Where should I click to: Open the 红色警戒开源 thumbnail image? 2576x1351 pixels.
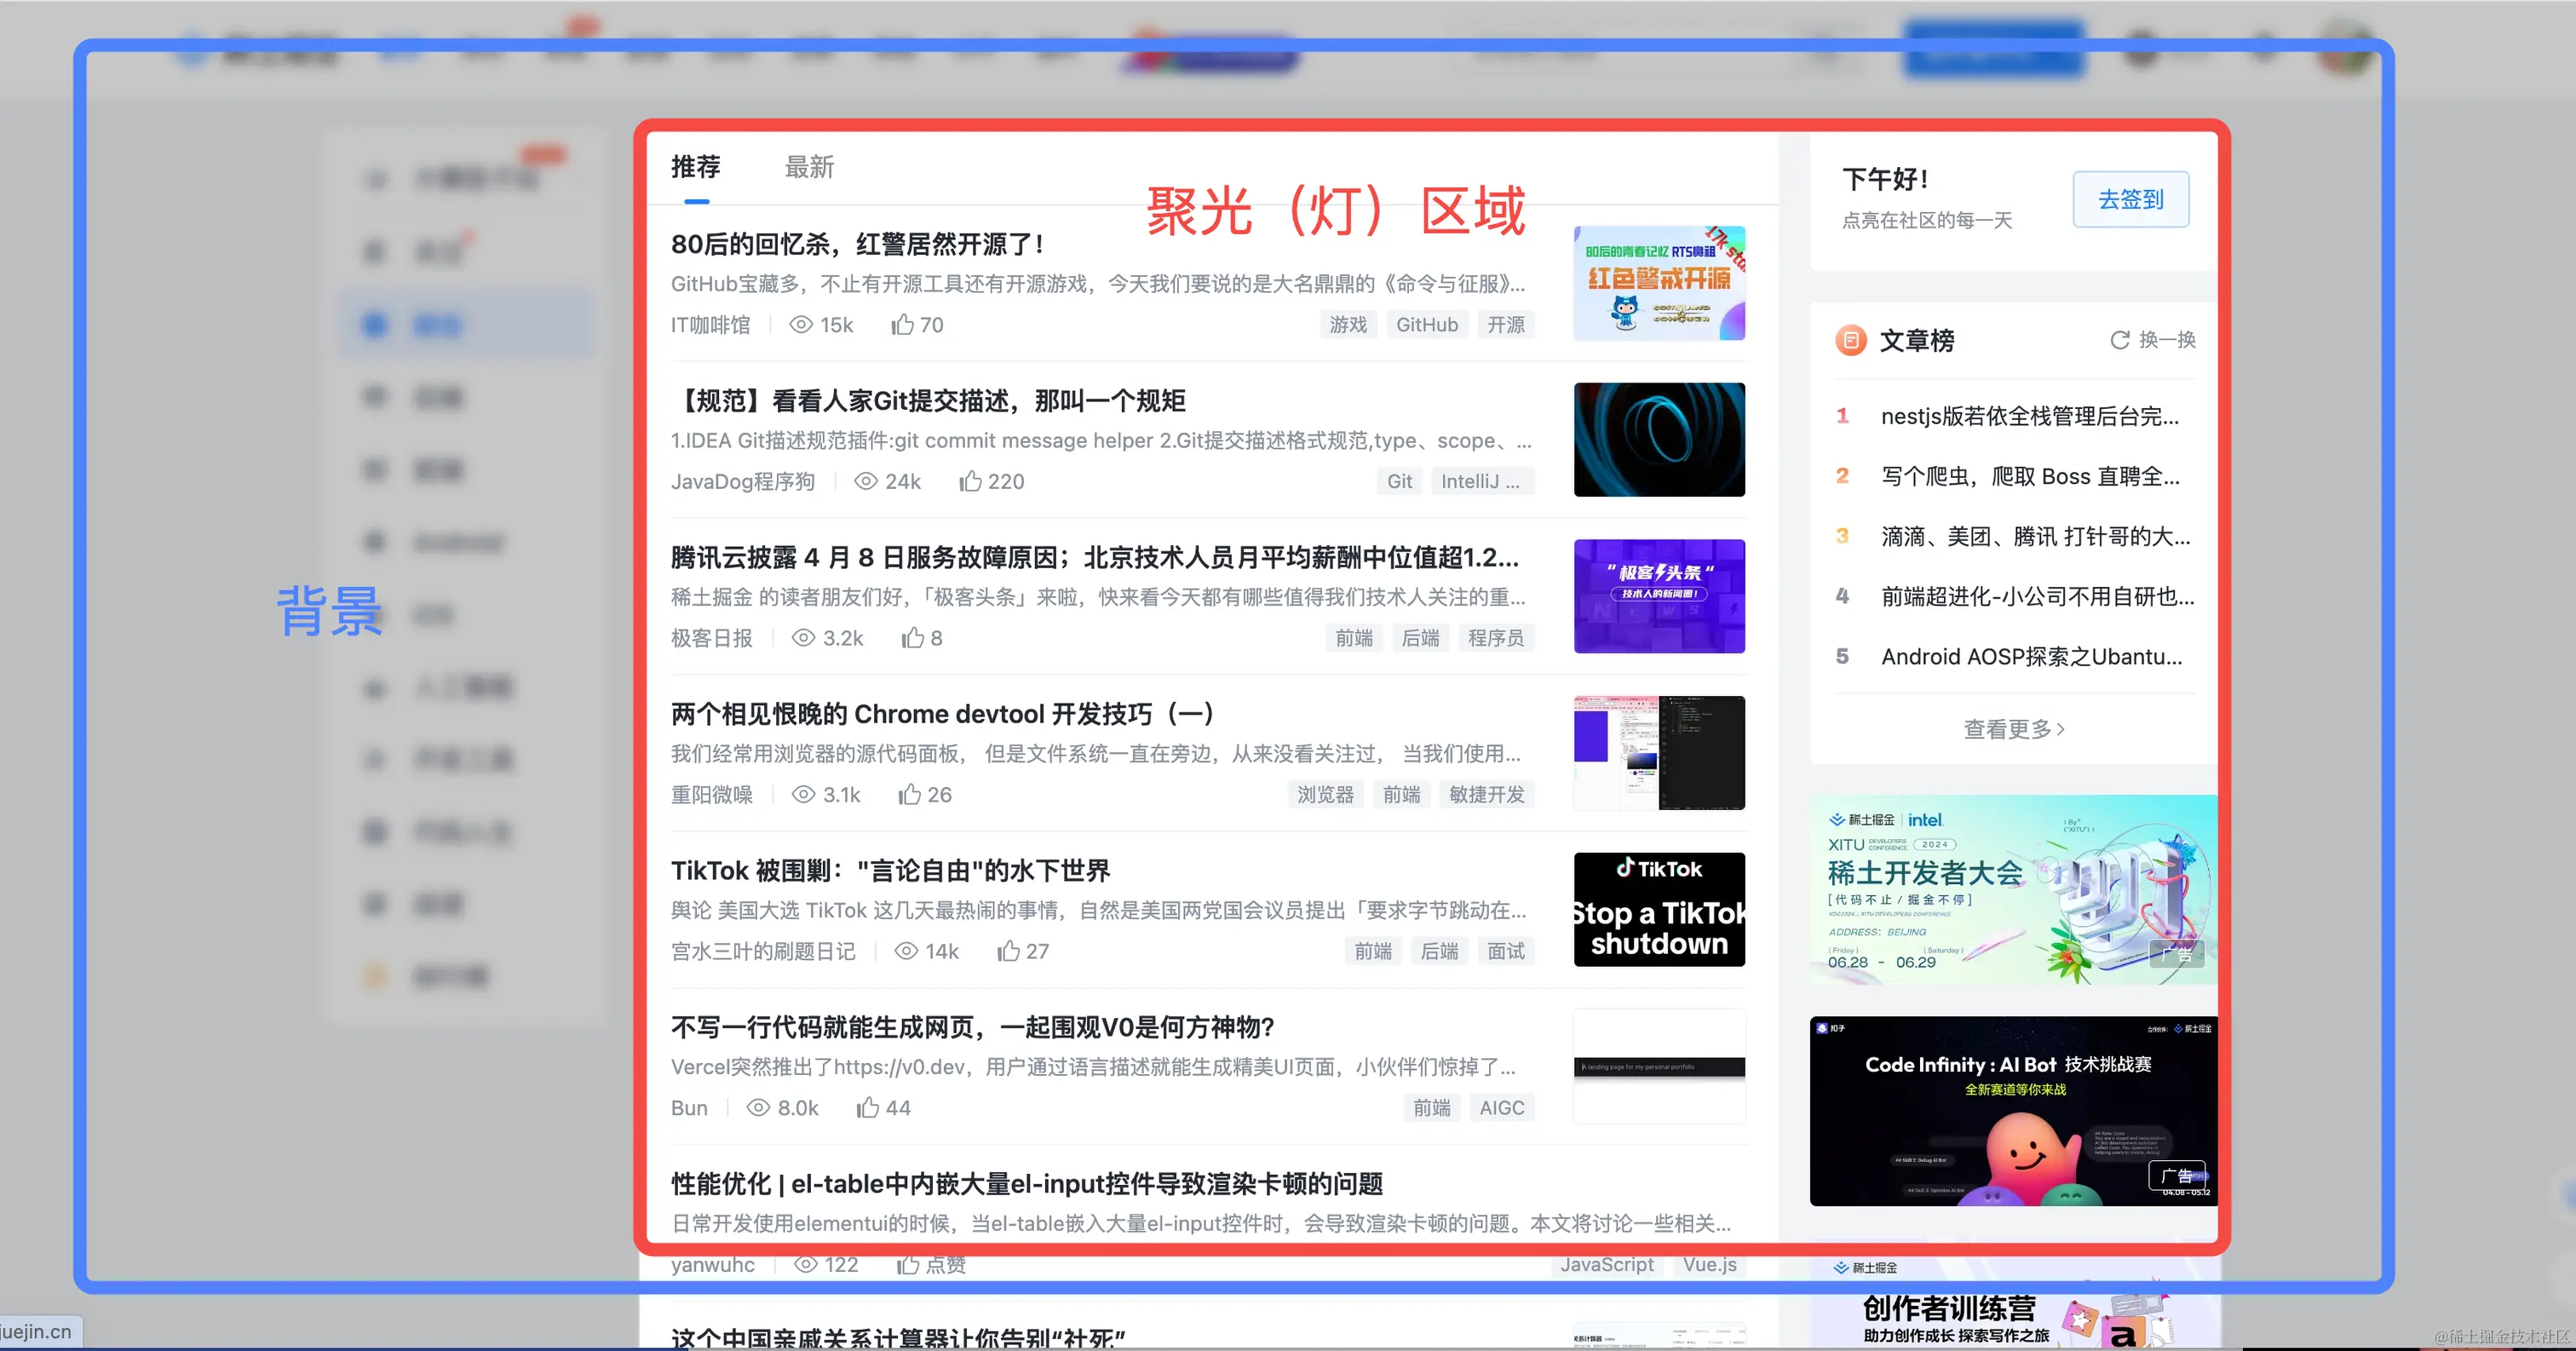(x=1659, y=283)
